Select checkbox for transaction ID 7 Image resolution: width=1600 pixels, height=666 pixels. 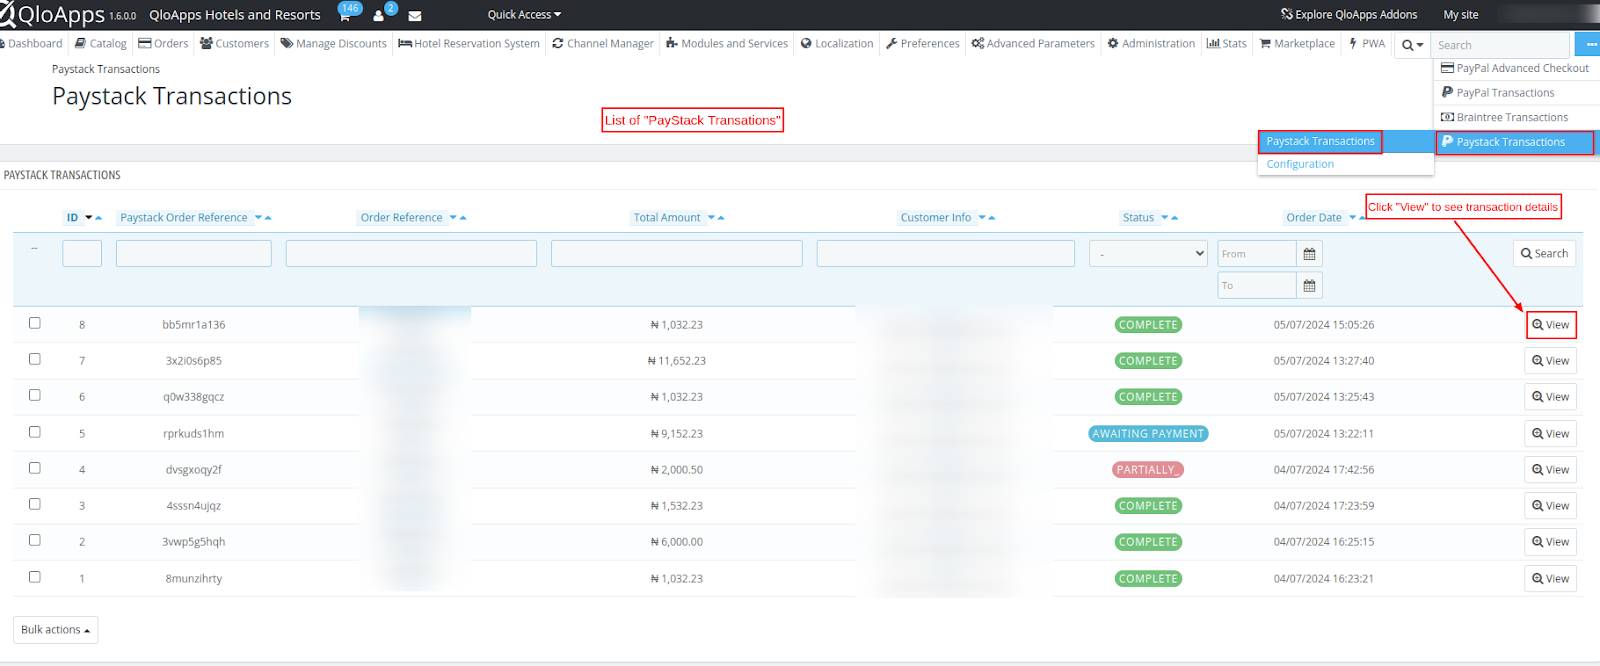pos(35,359)
